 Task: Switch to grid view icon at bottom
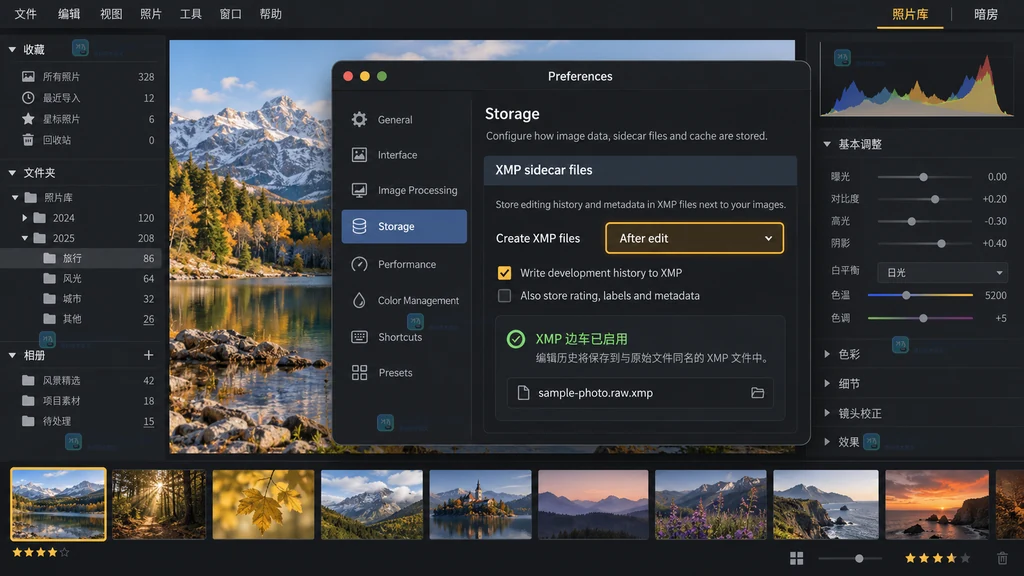coord(796,558)
